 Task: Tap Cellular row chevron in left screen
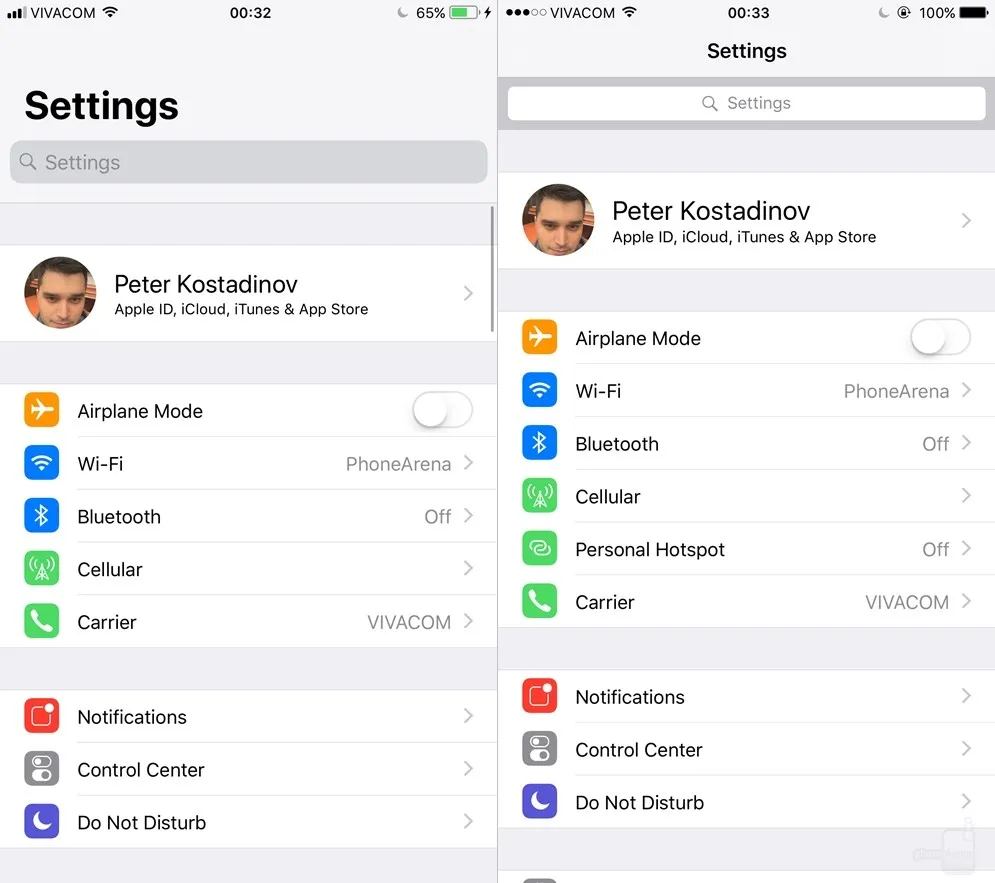coord(468,568)
